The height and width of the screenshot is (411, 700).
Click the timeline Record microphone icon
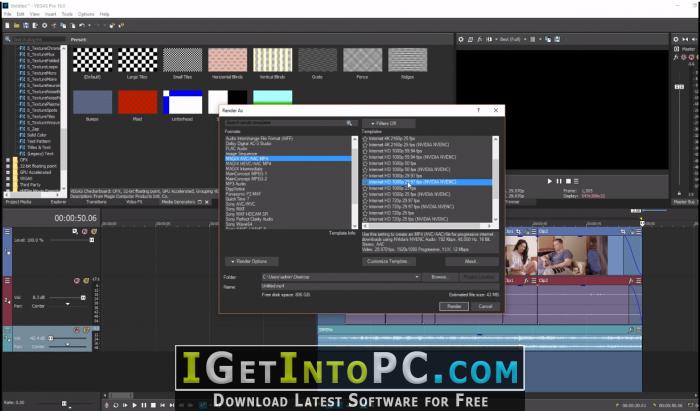pos(106,405)
